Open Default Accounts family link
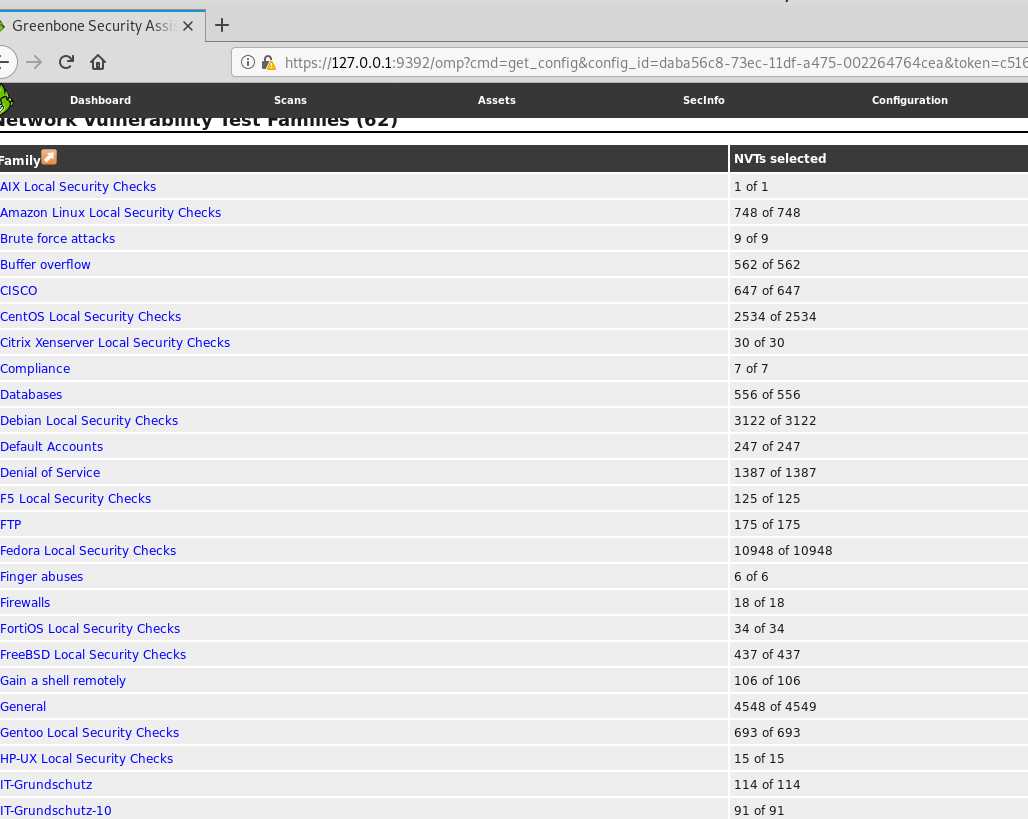1028x819 pixels. [51, 447]
